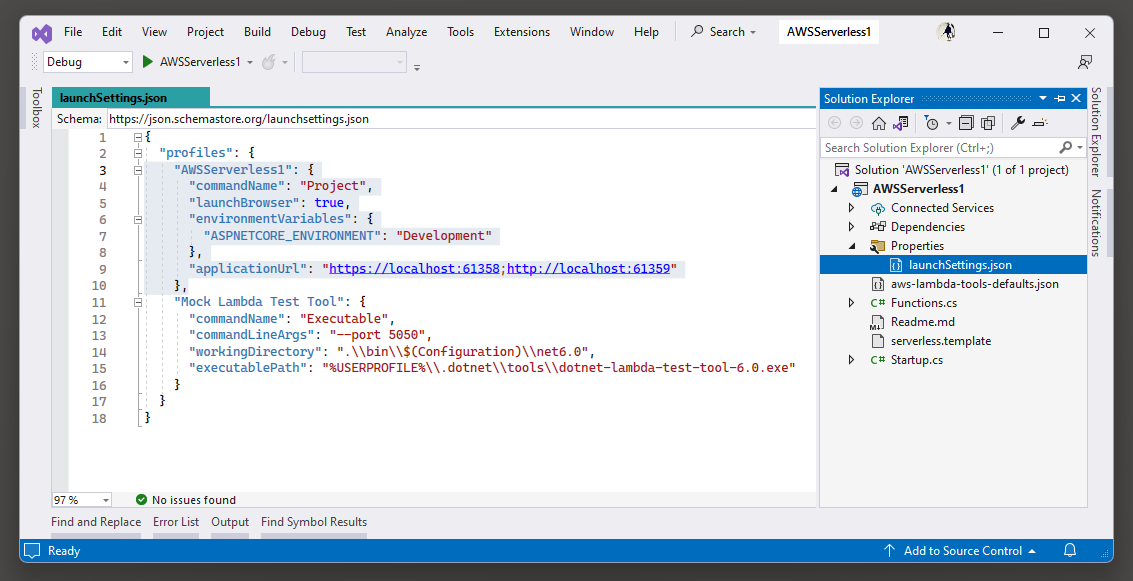This screenshot has width=1133, height=581.
Task: Click the Solution Explorer Home icon
Action: click(x=879, y=123)
